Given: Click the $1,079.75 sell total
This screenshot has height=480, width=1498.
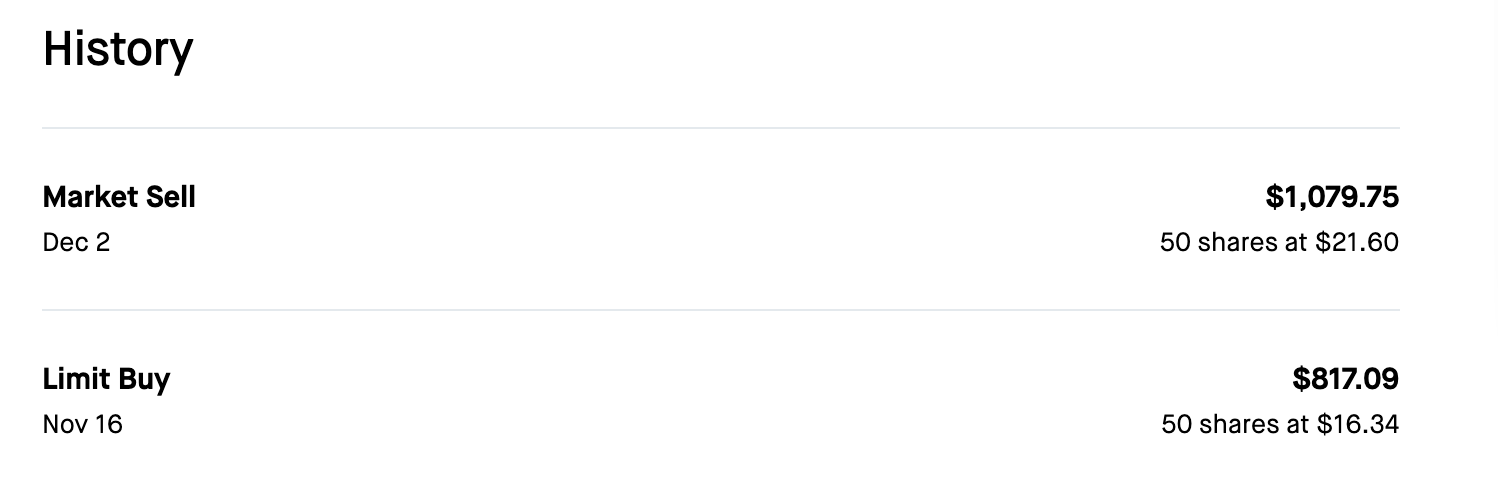Looking at the screenshot, I should [x=1331, y=198].
